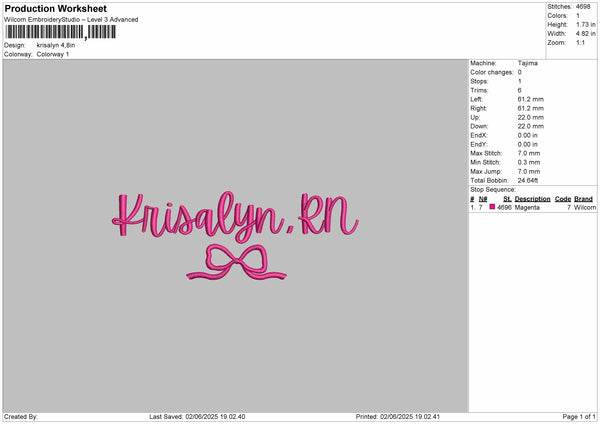This screenshot has height=424, width=600.
Task: Click the stitch count 4696 in stop row
Action: pos(504,207)
